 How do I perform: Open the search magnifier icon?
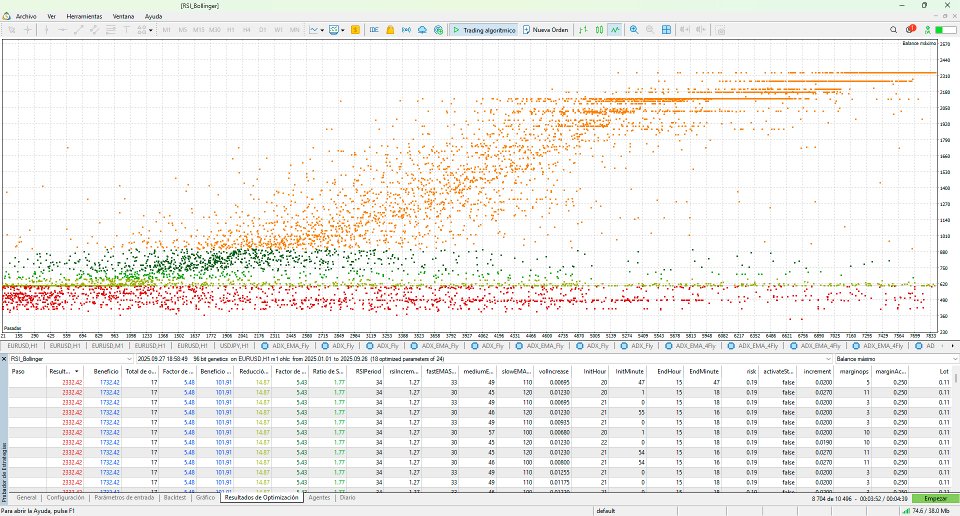point(894,30)
